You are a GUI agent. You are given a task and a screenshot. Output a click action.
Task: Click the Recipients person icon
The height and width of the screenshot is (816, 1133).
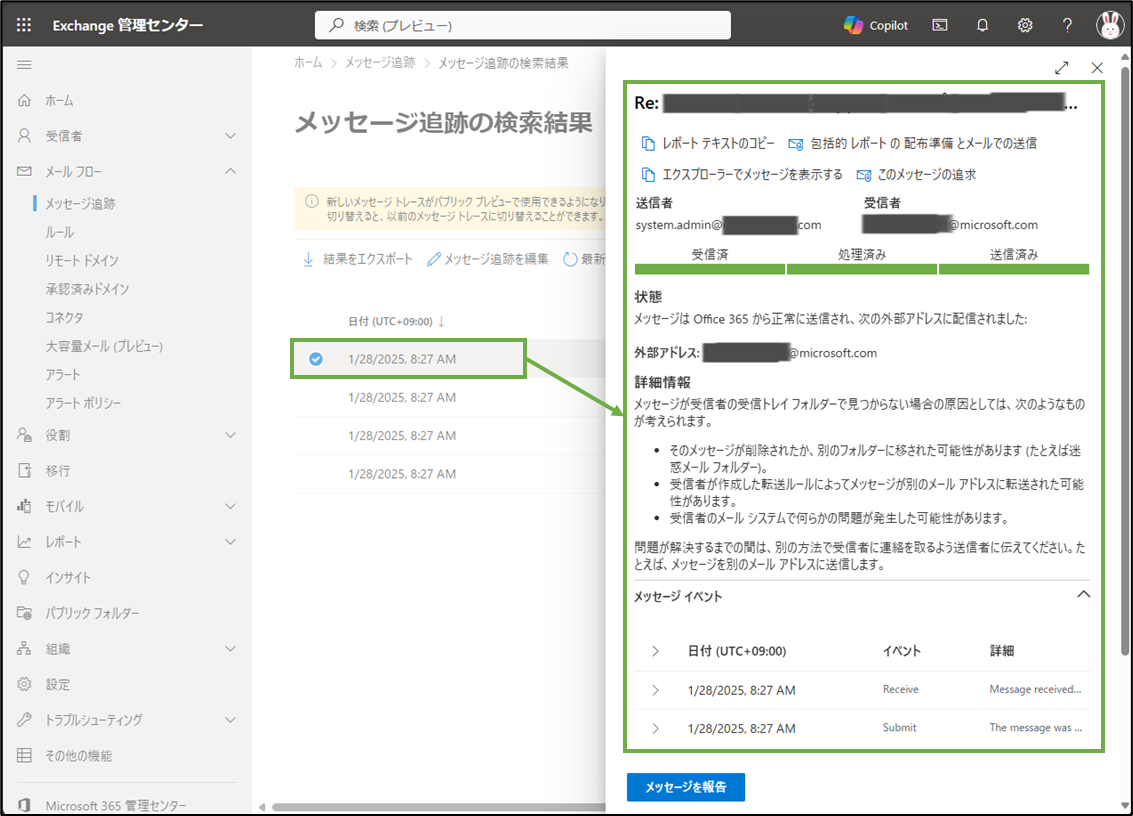click(x=24, y=136)
